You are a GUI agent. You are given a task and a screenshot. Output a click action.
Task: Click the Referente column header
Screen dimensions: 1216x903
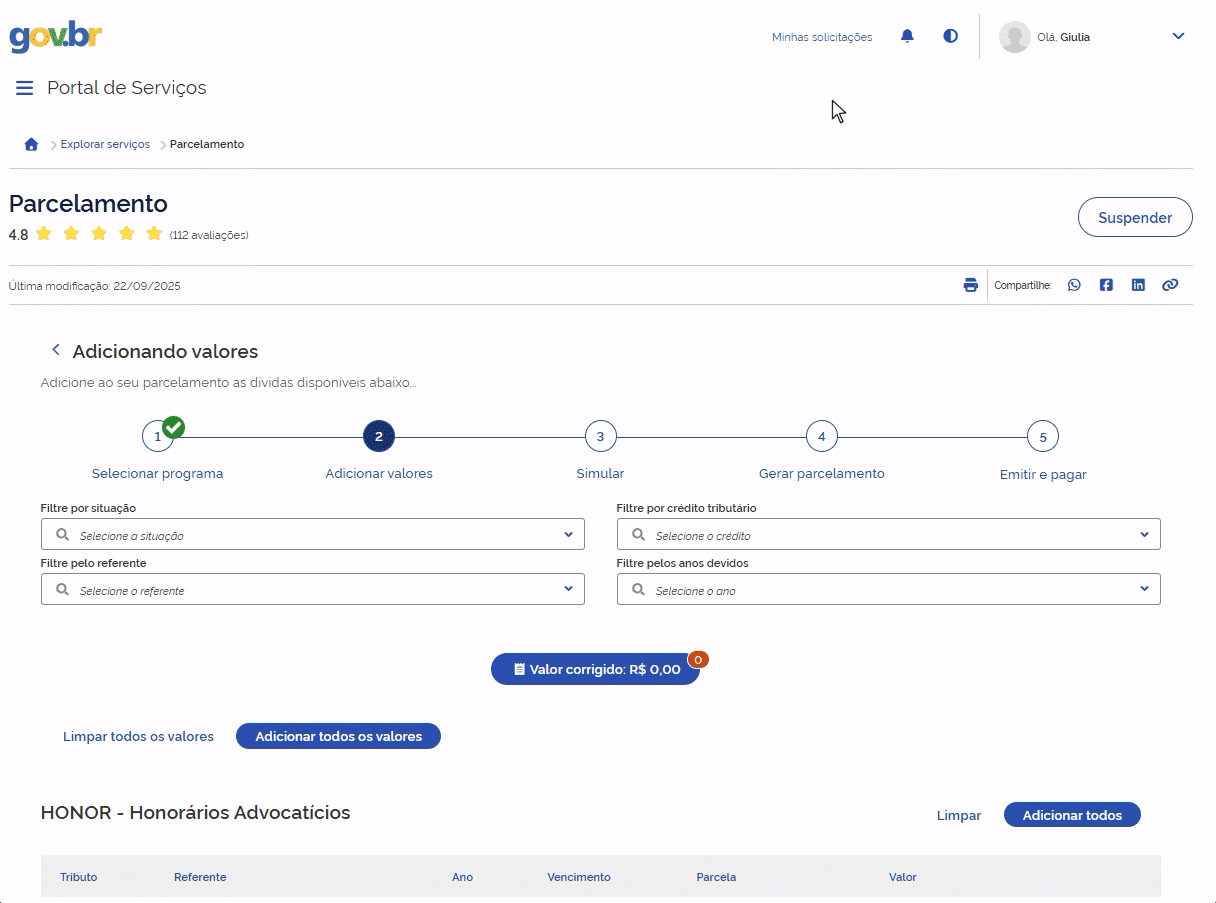click(200, 877)
